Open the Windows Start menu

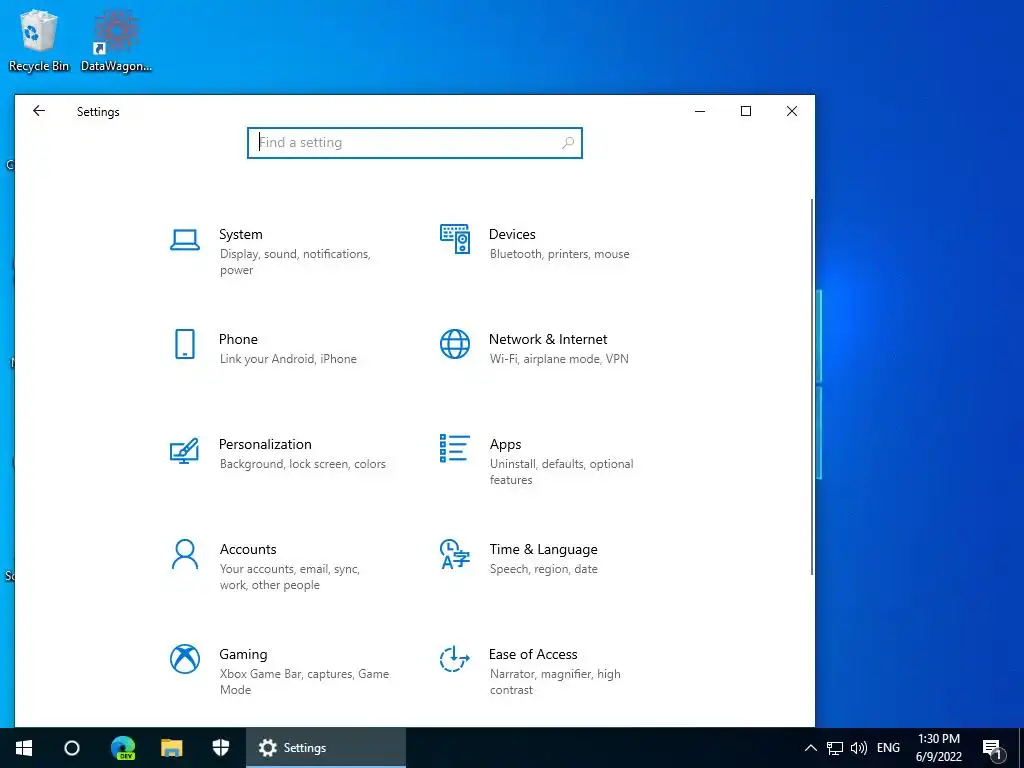(24, 748)
